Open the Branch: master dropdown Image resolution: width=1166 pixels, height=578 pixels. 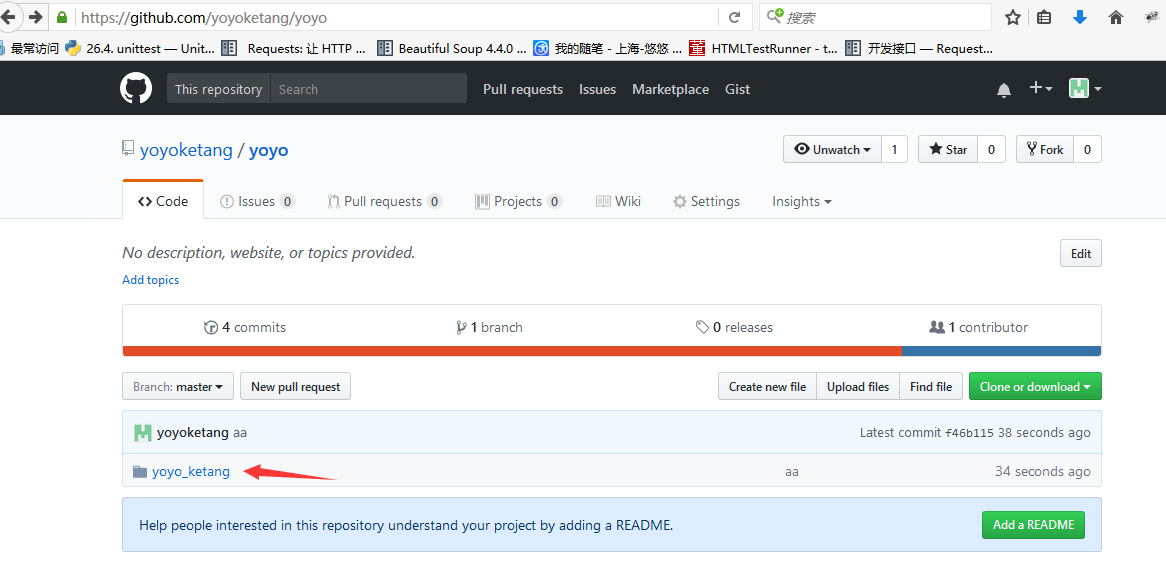click(x=178, y=387)
